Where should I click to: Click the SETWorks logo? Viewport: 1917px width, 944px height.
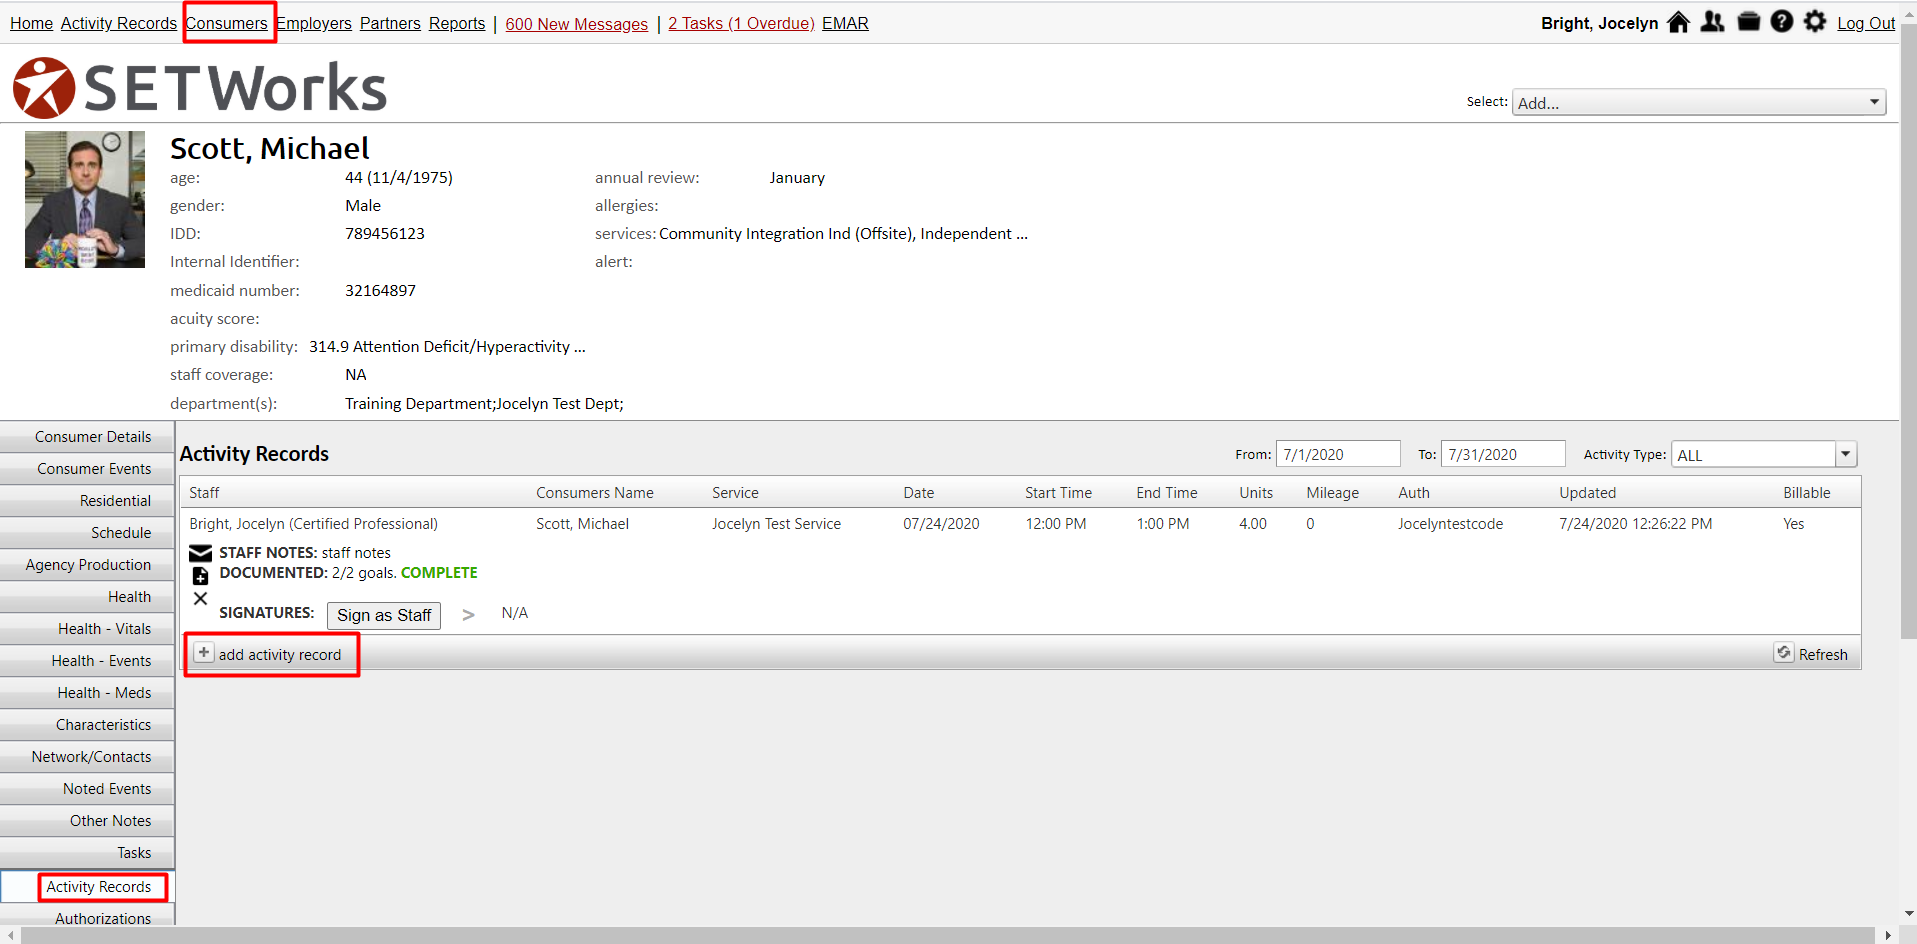point(200,88)
